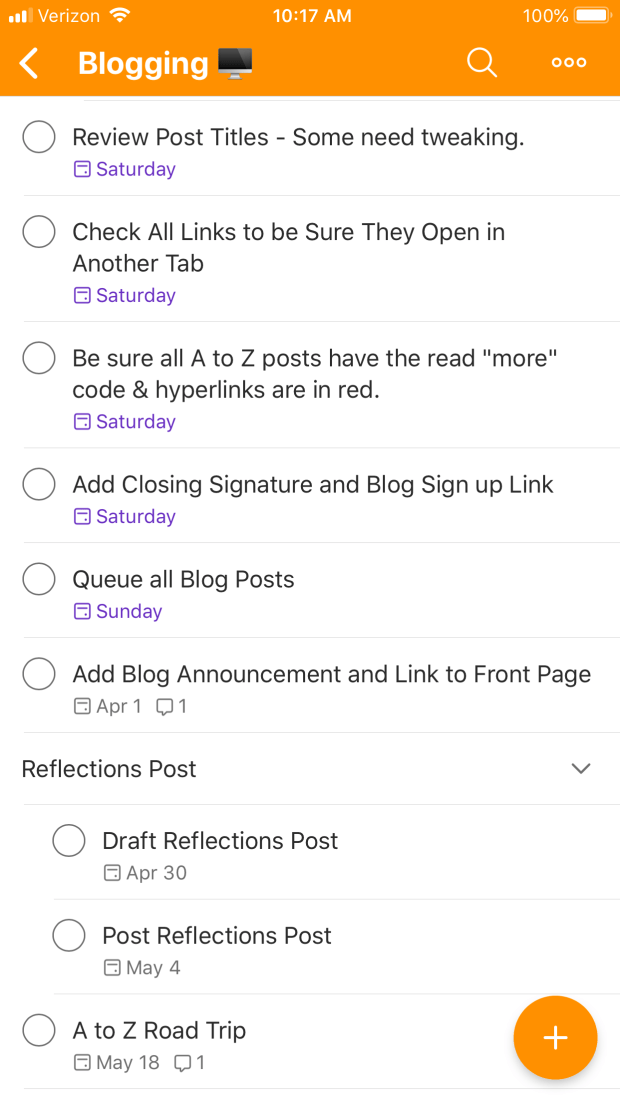Screen dimensions: 620x1102
Task: Select the Reflections Post section header
Action: pyautogui.click(x=110, y=769)
